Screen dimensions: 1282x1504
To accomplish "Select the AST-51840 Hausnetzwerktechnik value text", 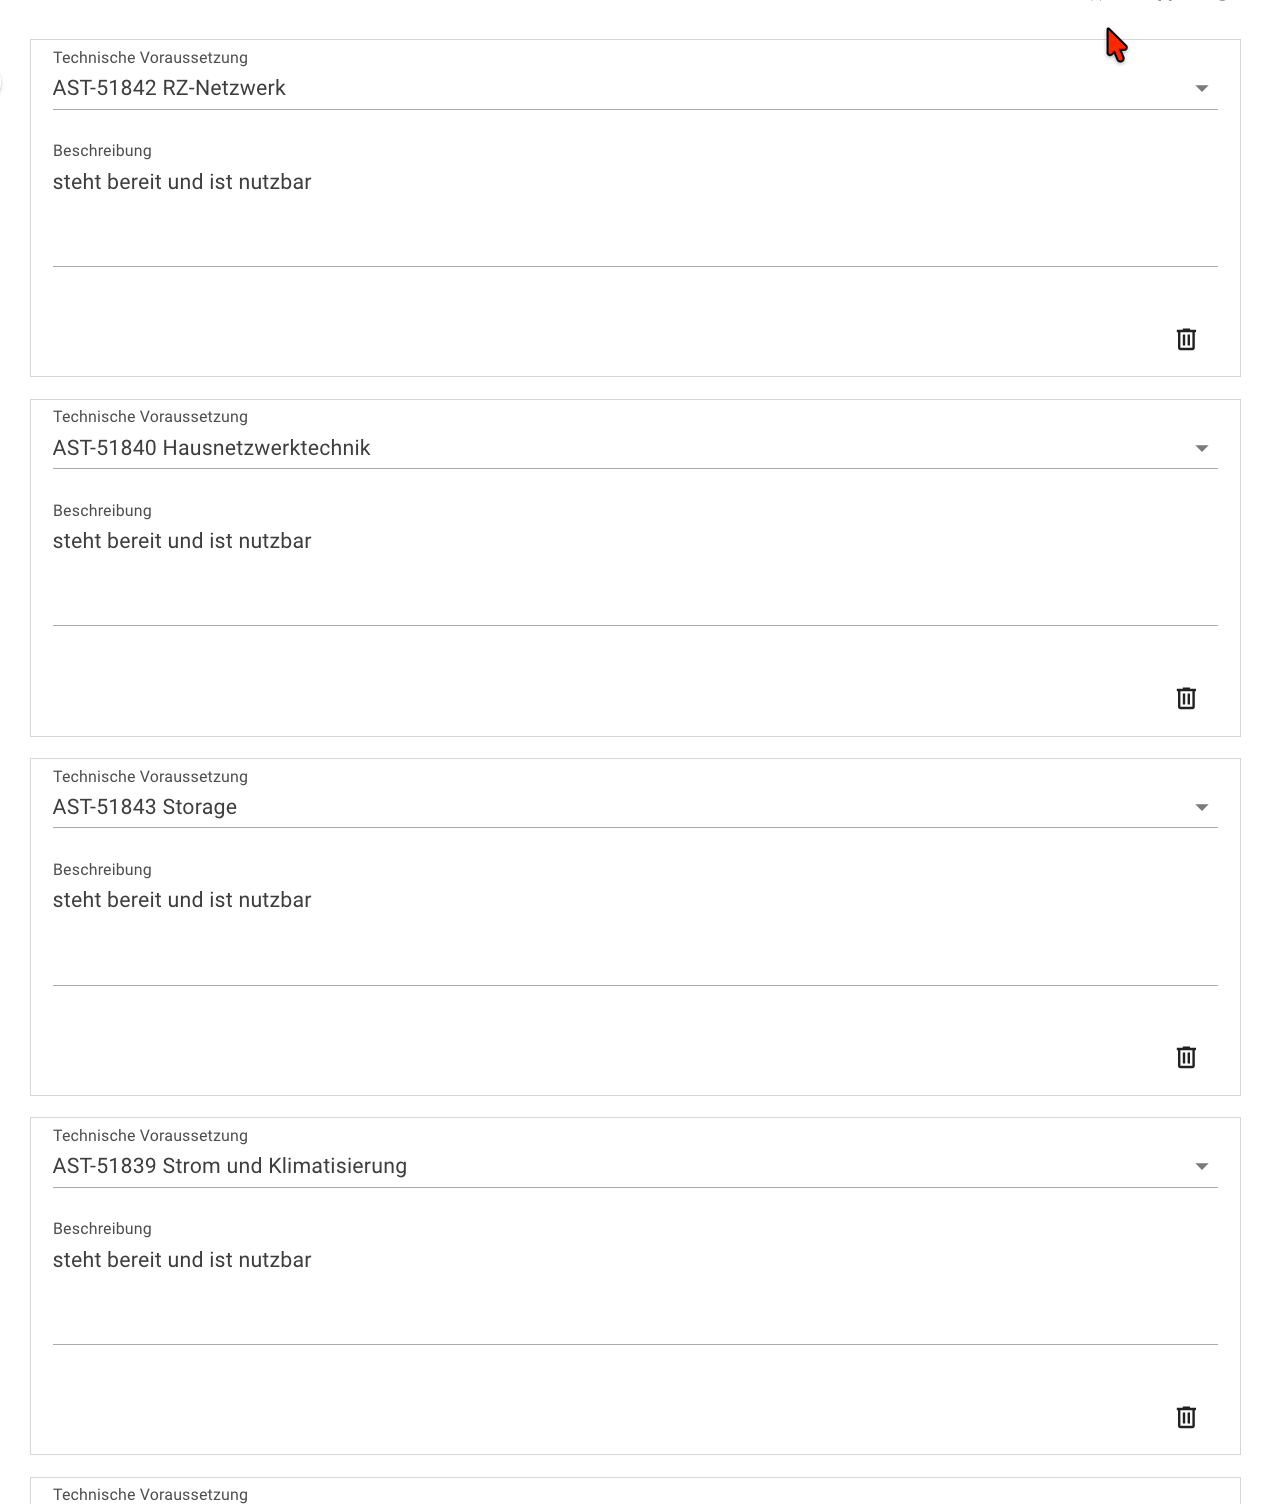I will point(211,448).
